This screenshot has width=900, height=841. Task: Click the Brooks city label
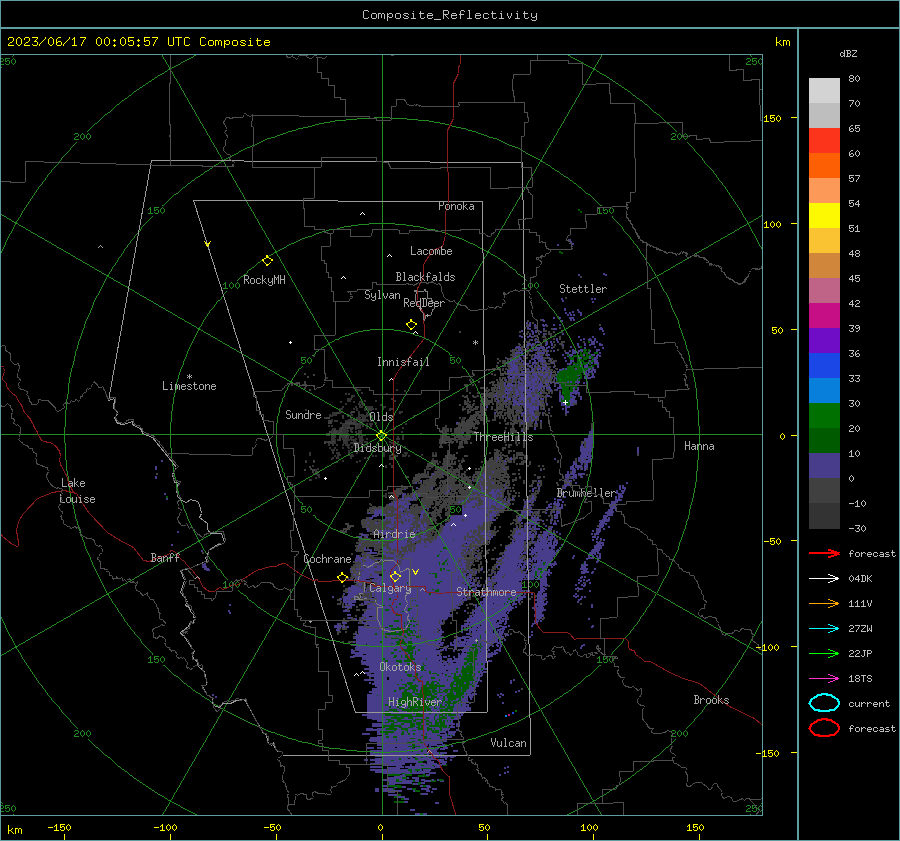pos(711,700)
